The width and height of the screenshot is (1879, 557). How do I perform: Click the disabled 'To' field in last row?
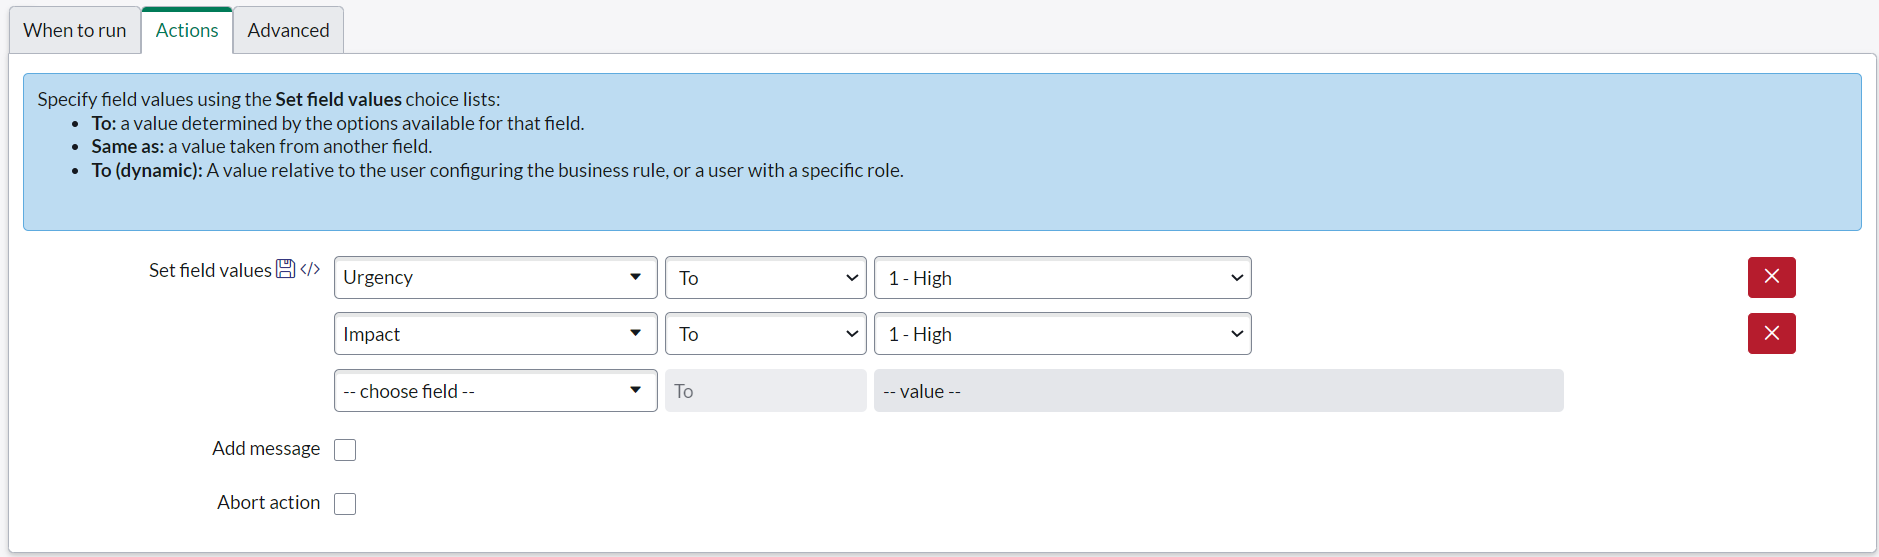point(765,391)
